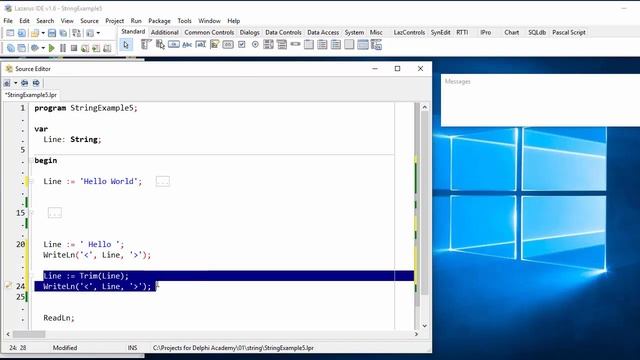Pick the TLabel 'Abc' palette component
This screenshot has height=360, width=640.
pyautogui.click(x=187, y=44)
